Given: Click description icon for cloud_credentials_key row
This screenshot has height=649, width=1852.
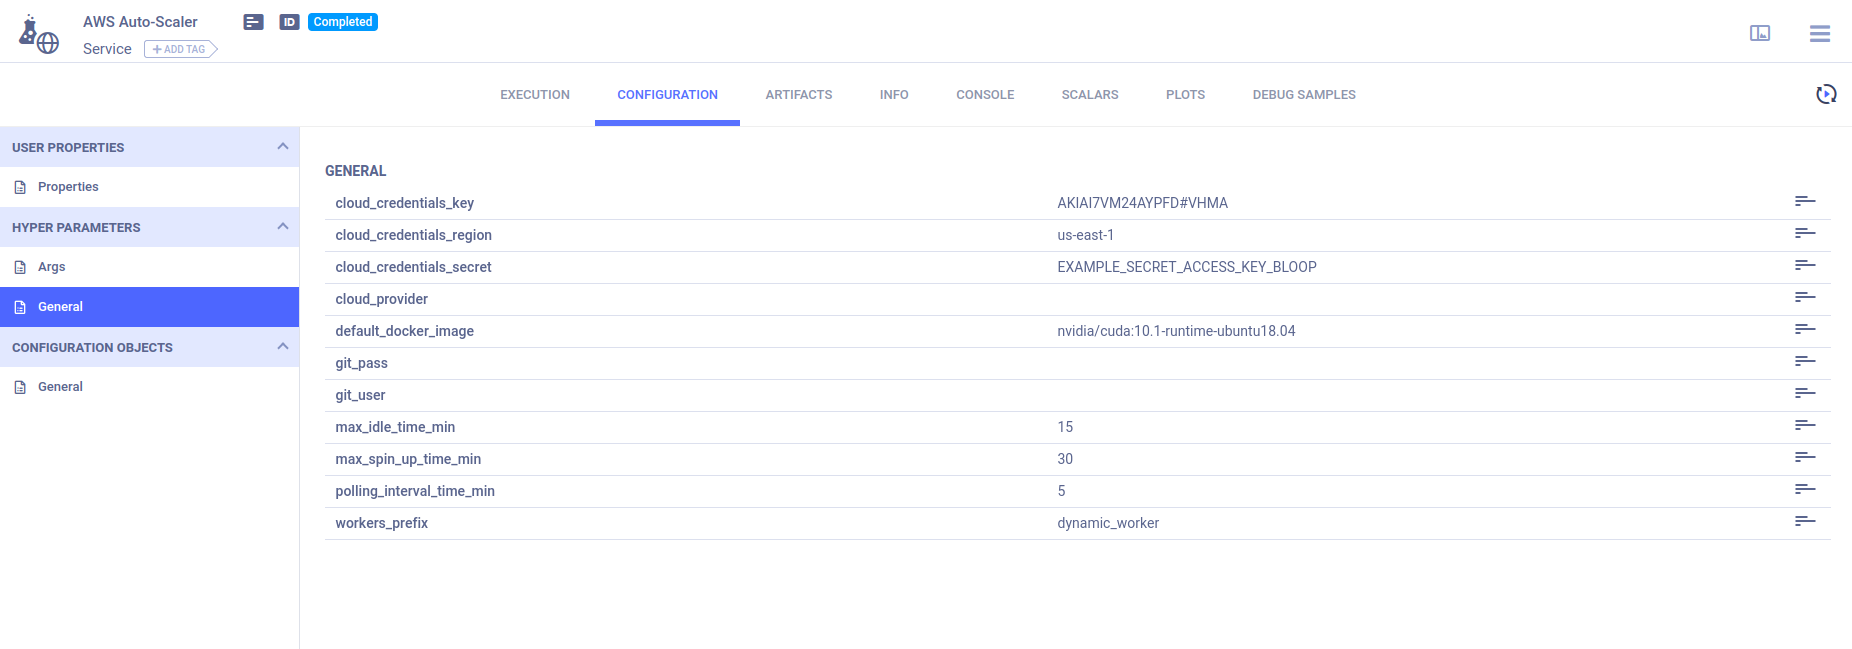Looking at the screenshot, I should 1804,202.
